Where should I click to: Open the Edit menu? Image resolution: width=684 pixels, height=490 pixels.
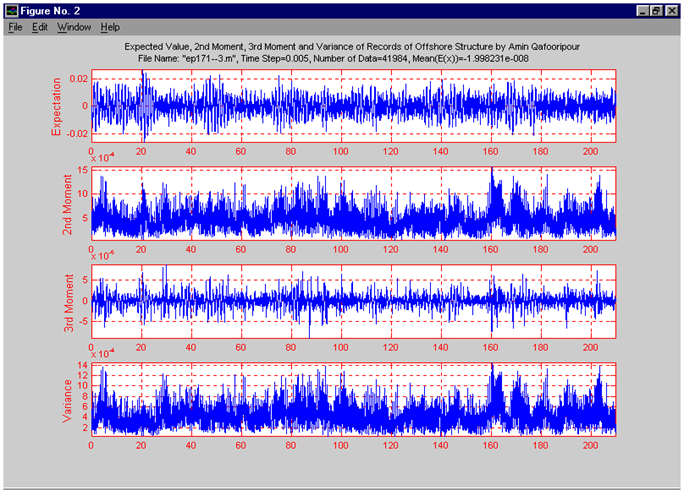point(40,27)
